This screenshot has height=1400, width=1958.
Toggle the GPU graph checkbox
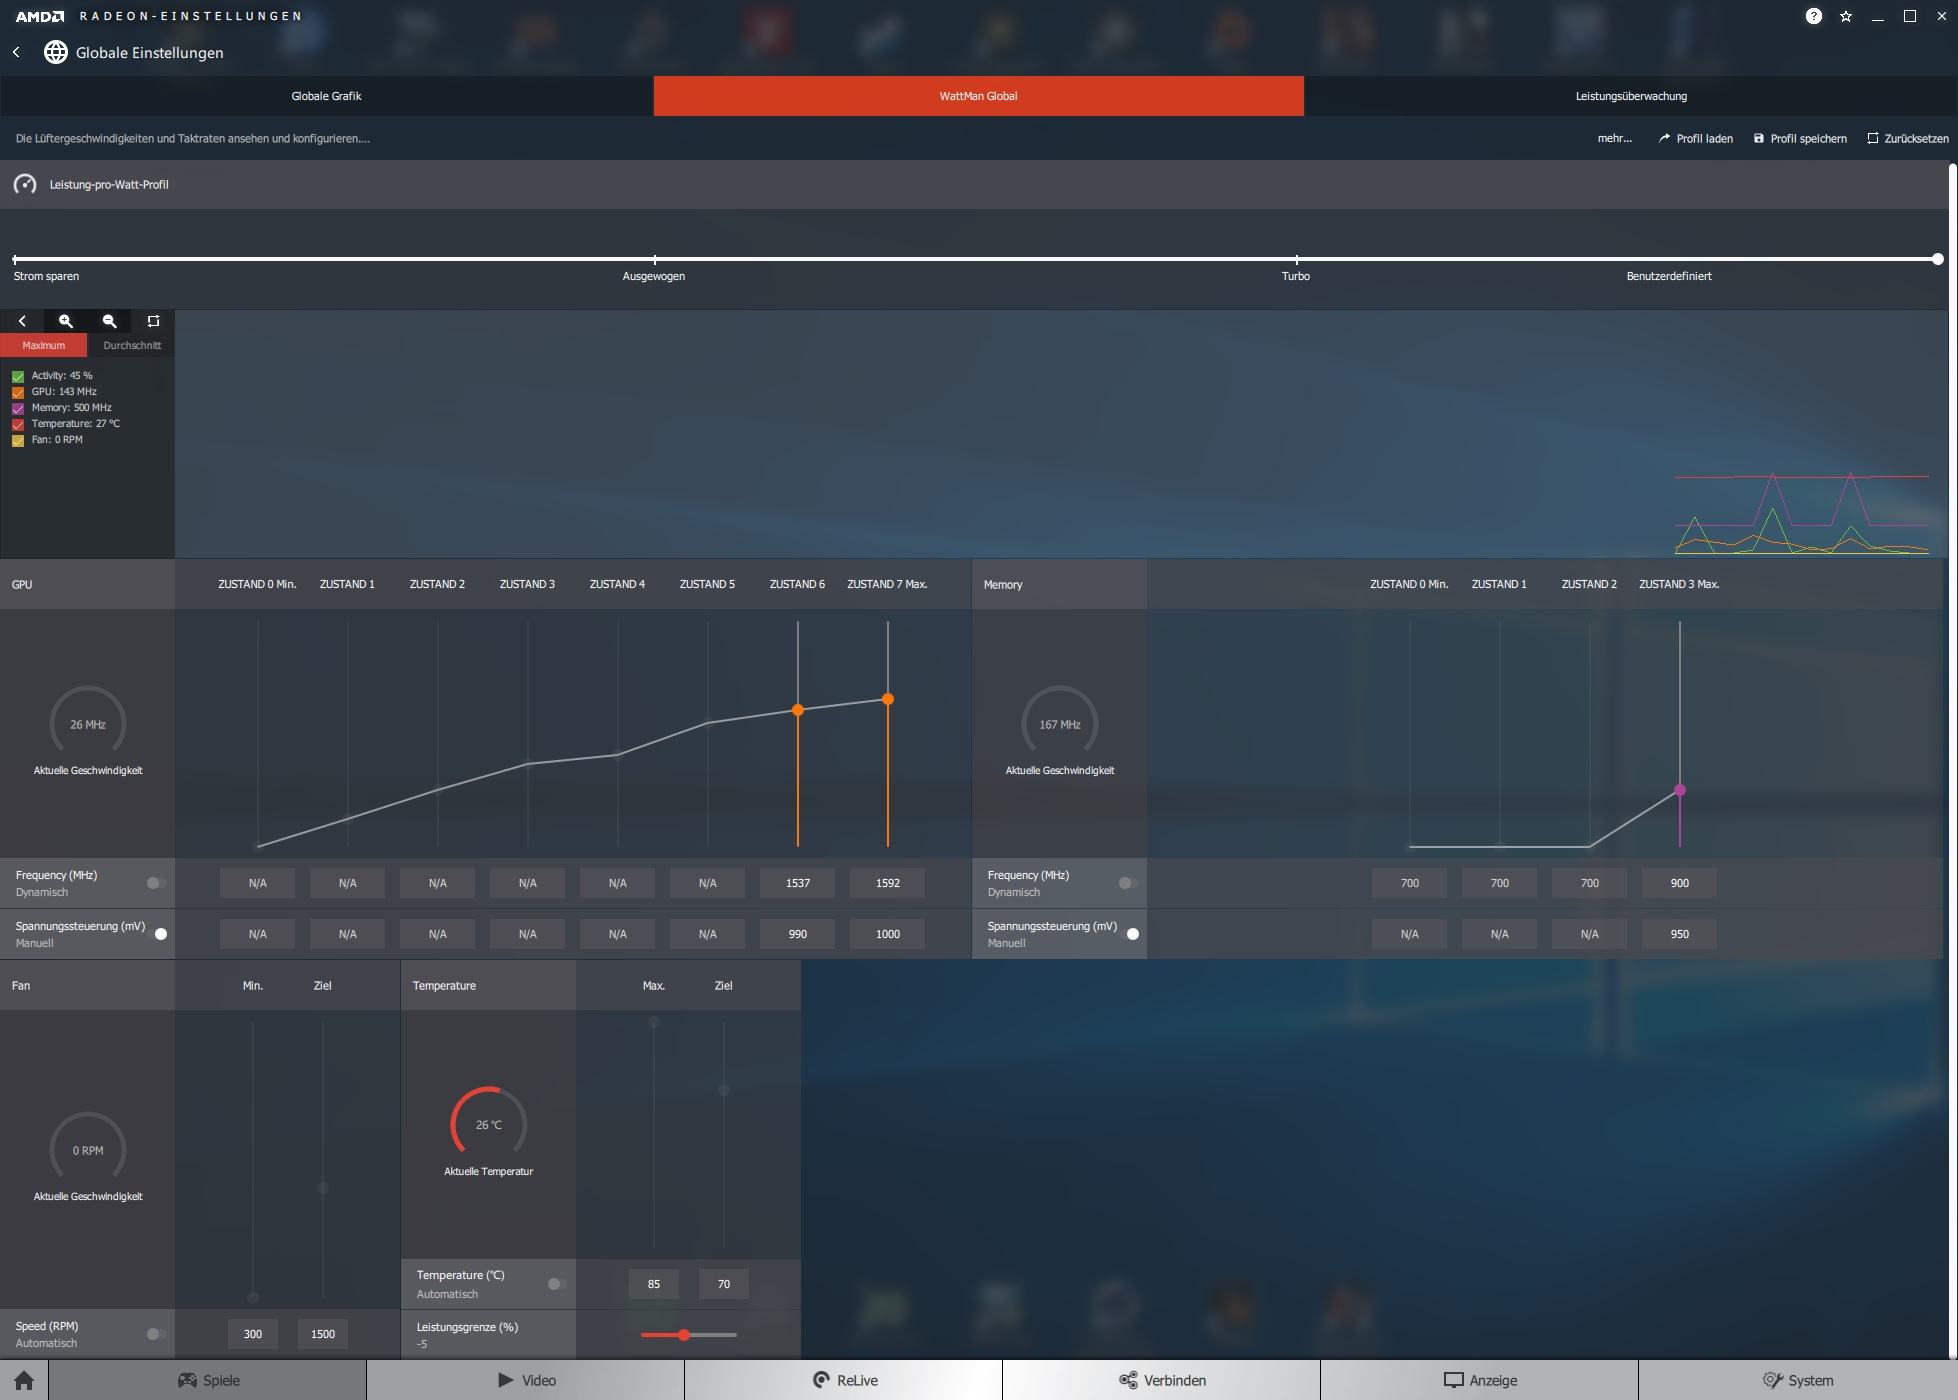pos(18,392)
